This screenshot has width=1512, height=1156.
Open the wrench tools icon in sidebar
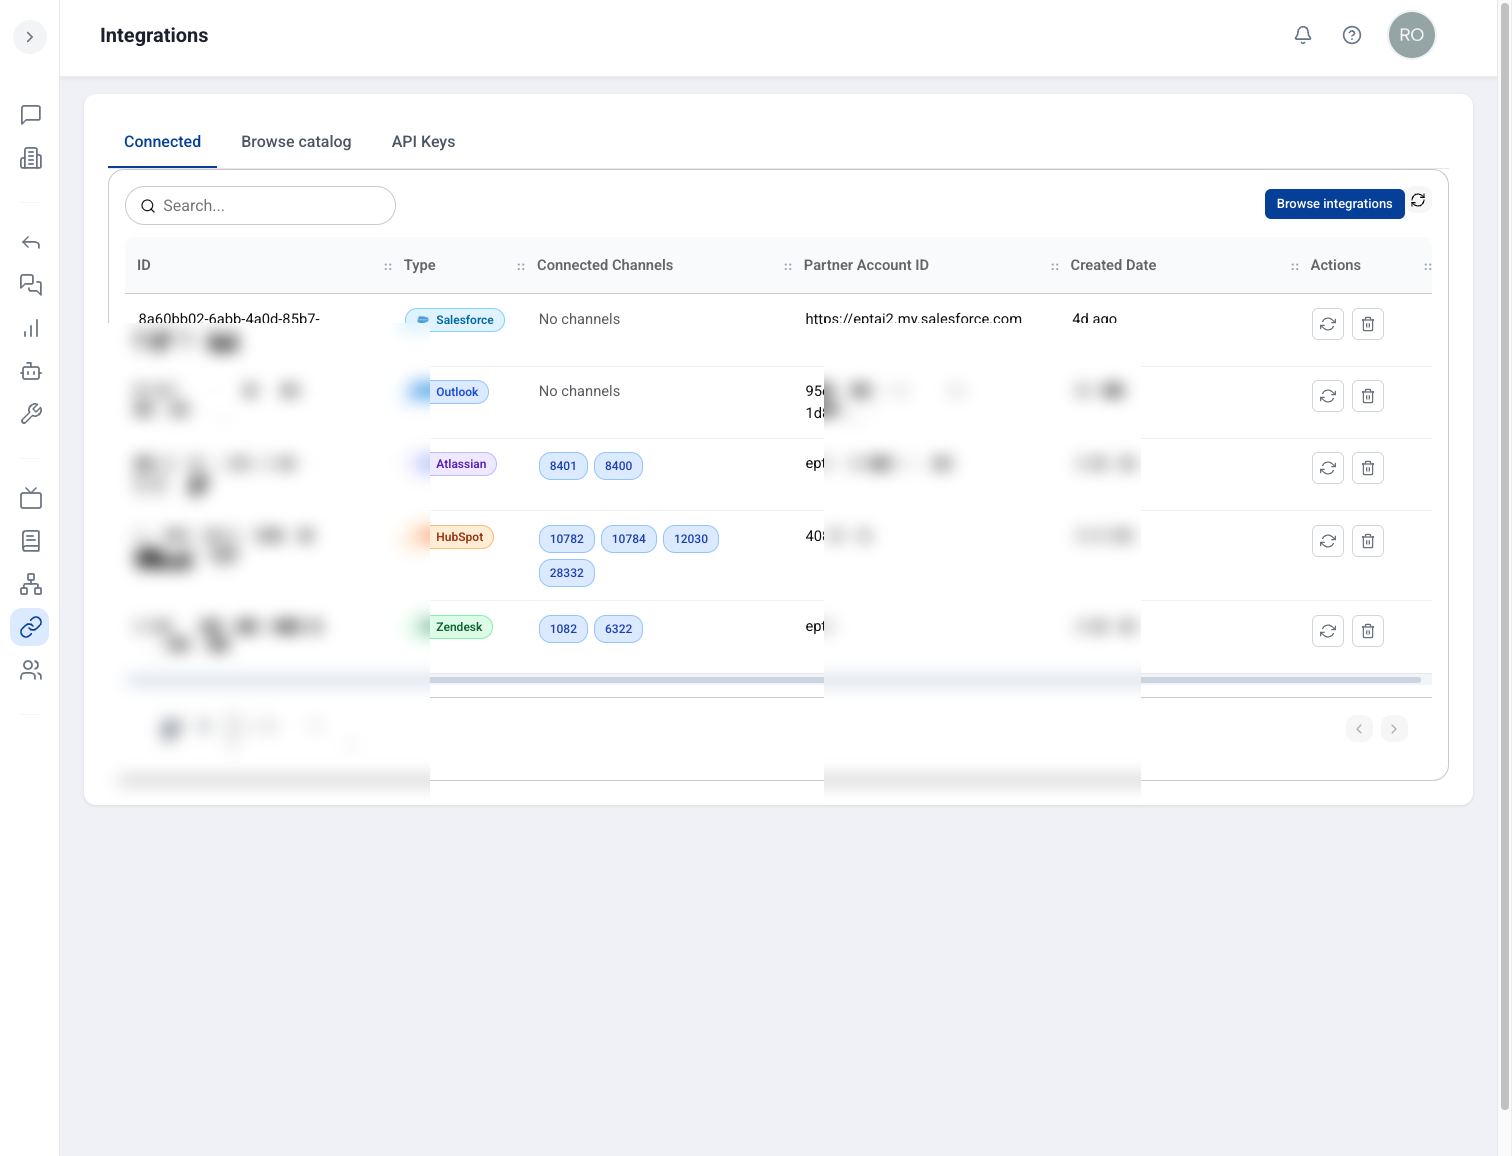point(31,414)
